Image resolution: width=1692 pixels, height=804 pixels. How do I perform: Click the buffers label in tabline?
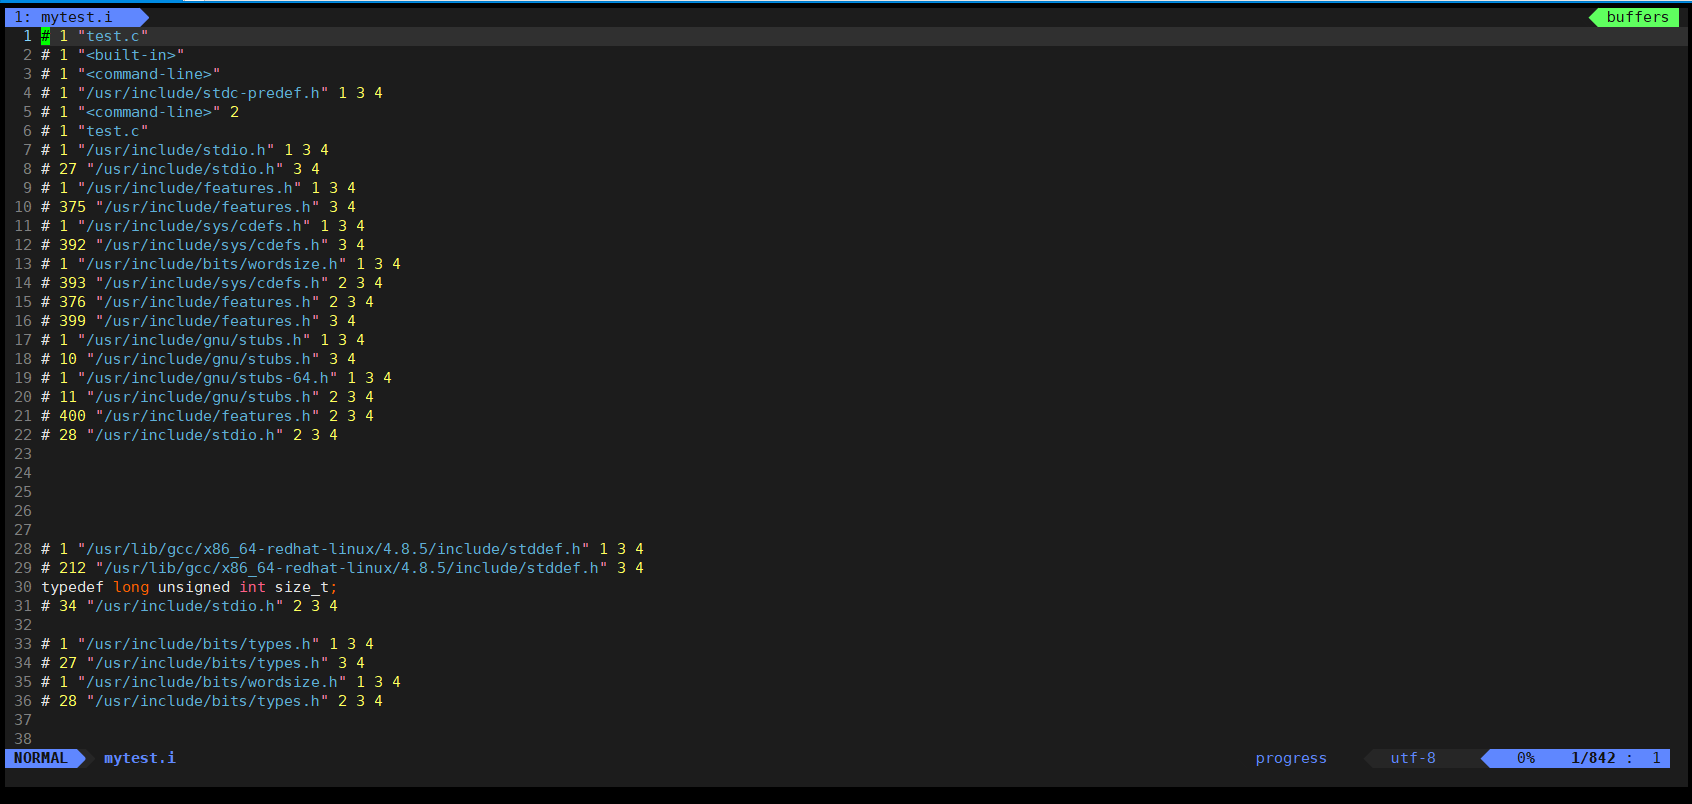point(1637,17)
